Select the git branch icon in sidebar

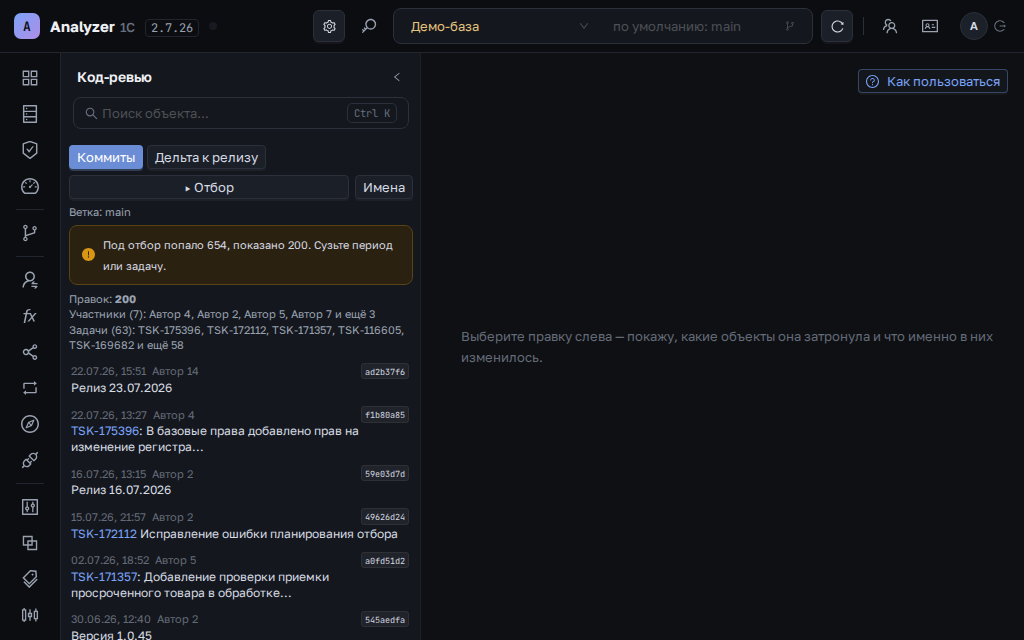[30, 232]
